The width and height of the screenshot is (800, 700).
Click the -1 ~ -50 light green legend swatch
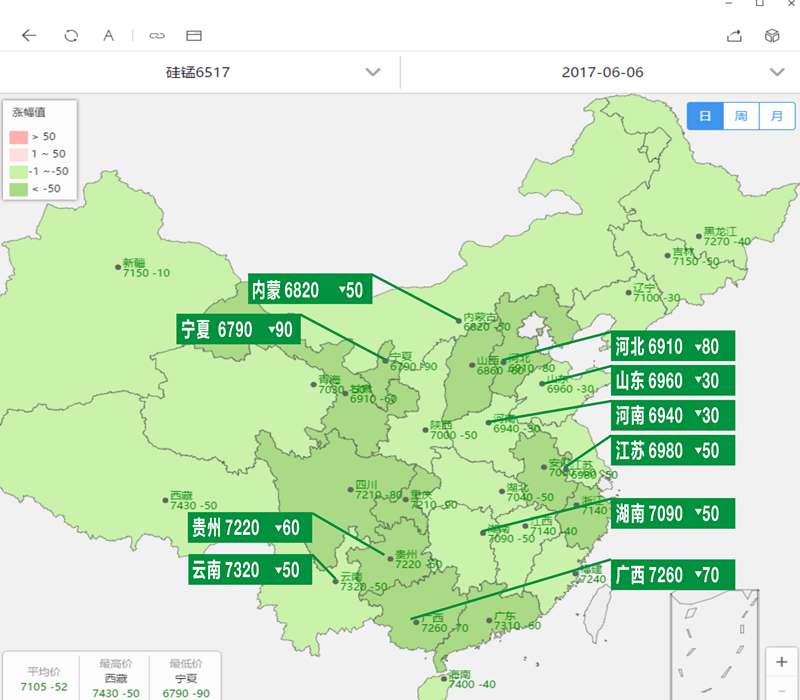tap(18, 172)
